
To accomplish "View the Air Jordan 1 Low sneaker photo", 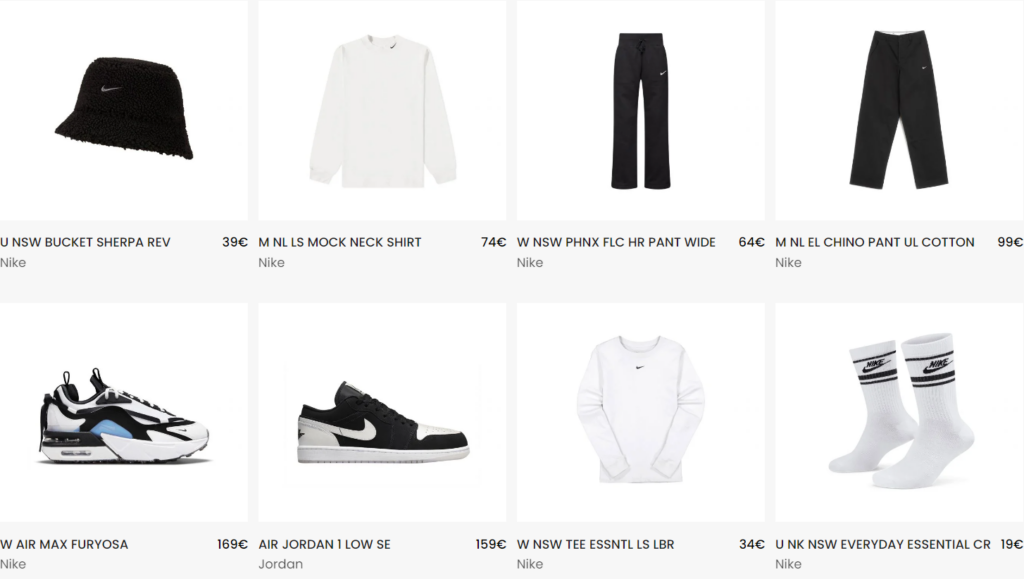I will click(x=382, y=412).
